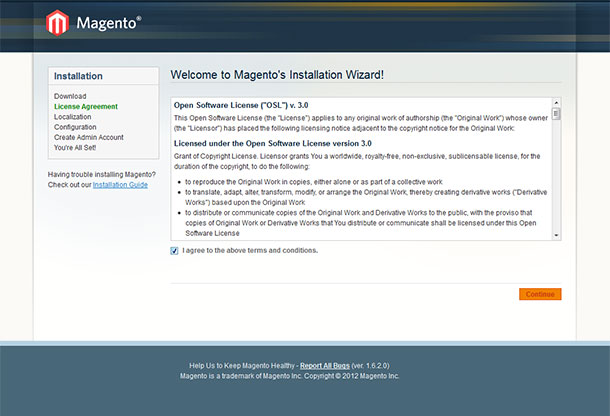
Task: Uncheck the agree to terms checkbox
Action: [174, 251]
